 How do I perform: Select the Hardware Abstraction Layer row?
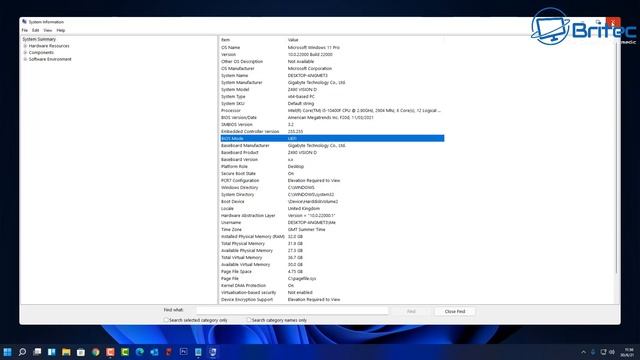[332, 216]
